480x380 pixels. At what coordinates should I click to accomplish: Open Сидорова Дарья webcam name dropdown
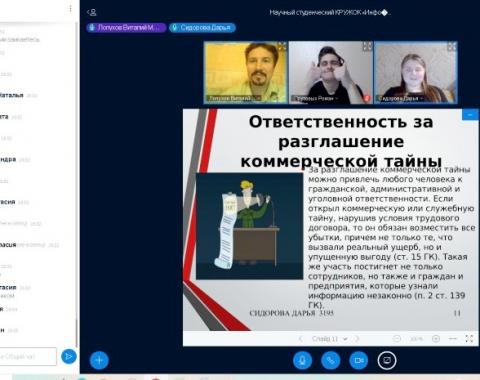pos(401,98)
